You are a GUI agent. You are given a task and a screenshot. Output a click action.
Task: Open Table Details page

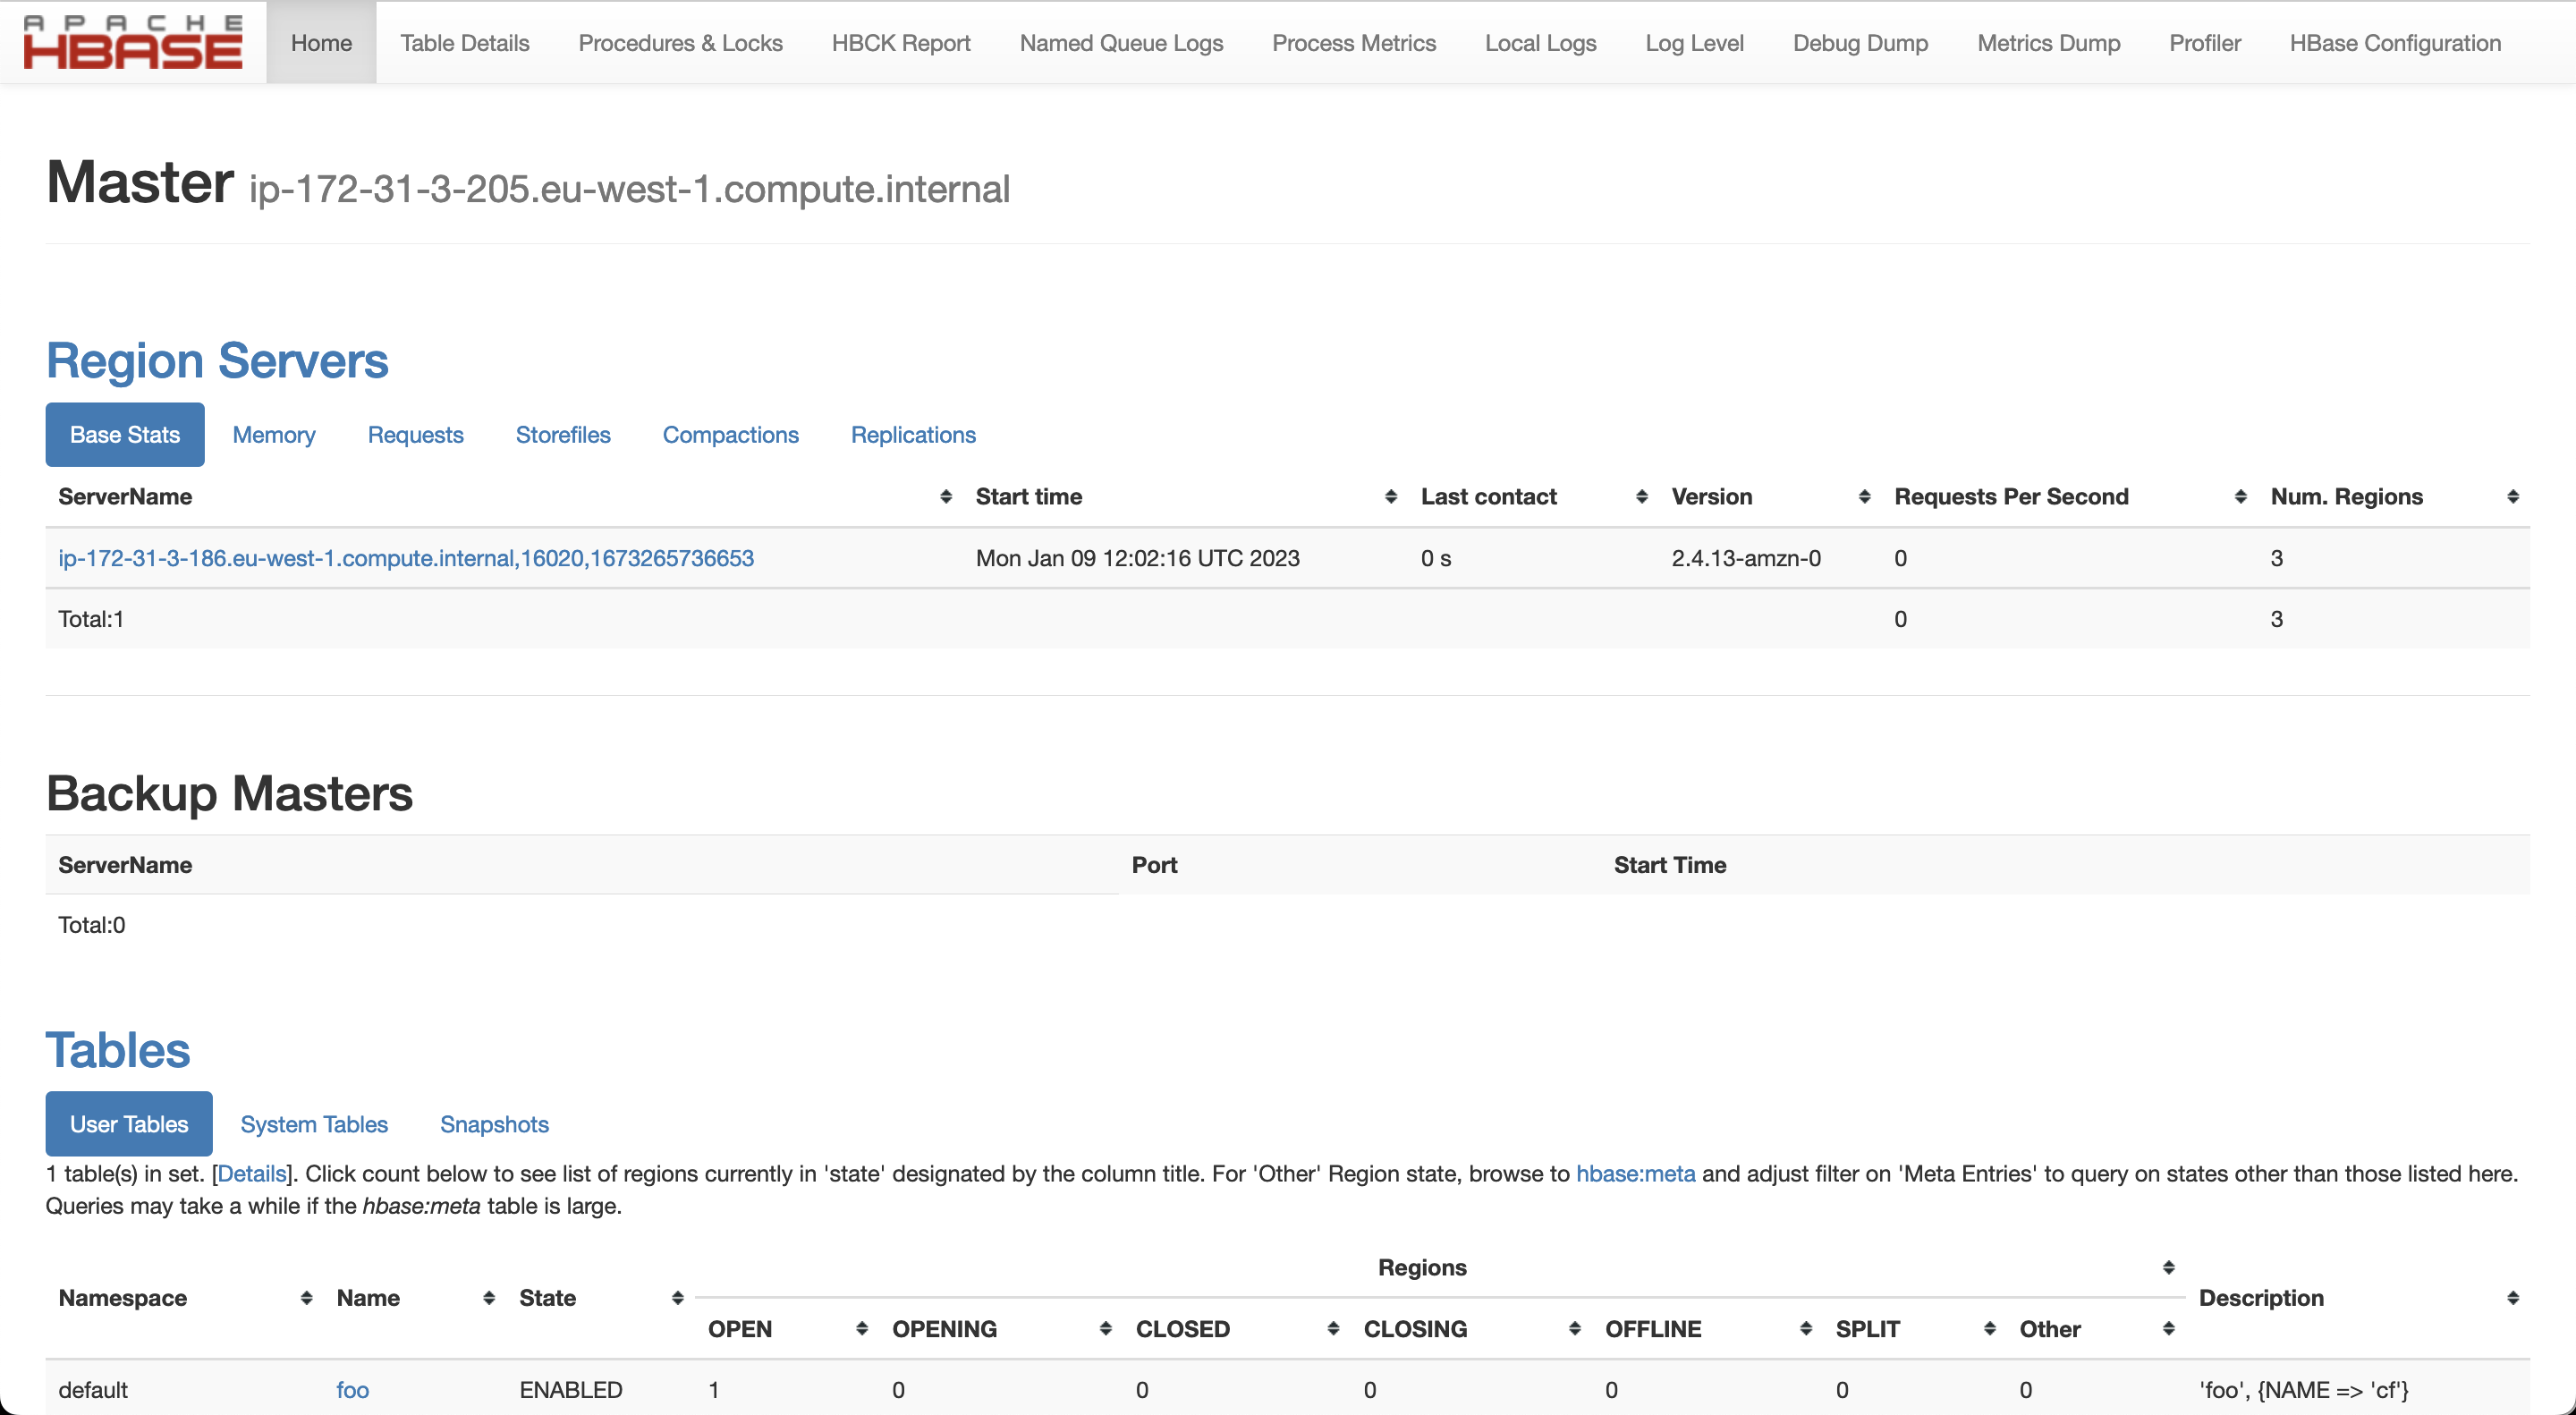pos(465,43)
